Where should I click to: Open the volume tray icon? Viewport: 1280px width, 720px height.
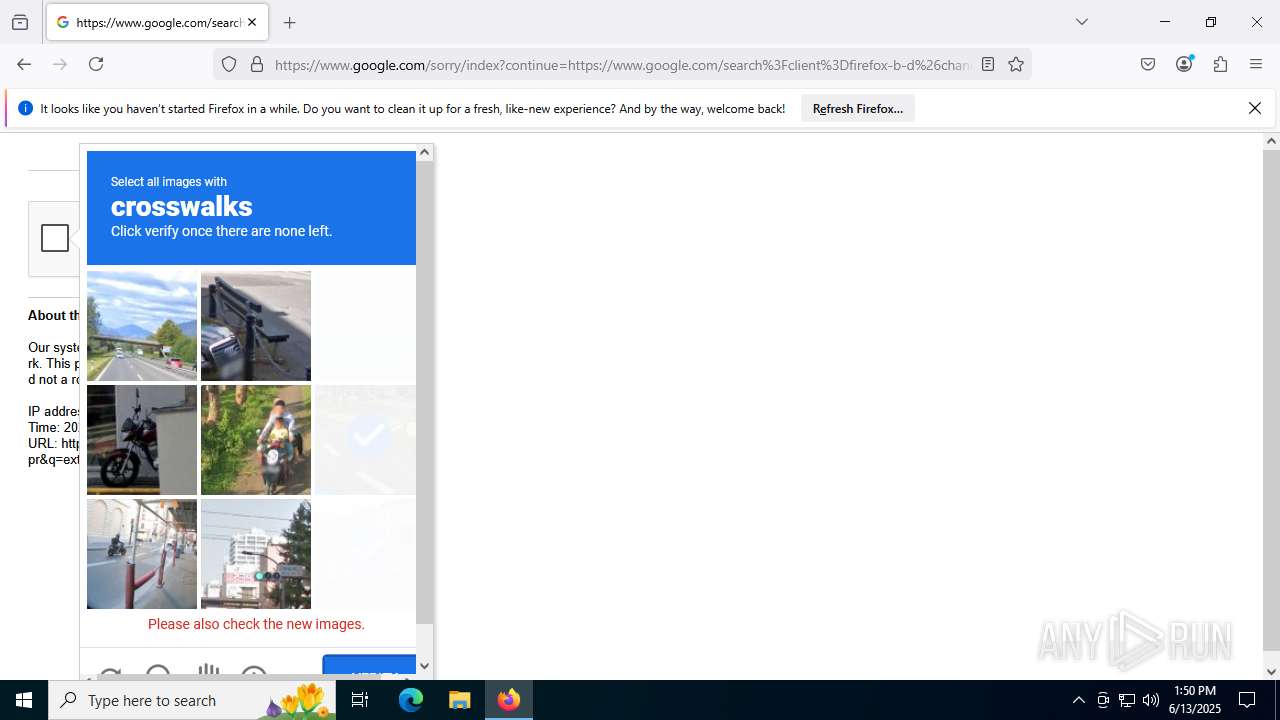[x=1151, y=700]
